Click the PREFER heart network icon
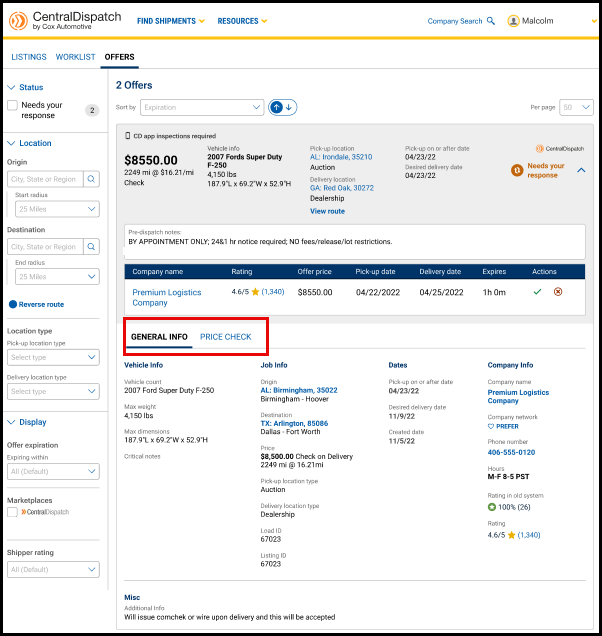The image size is (602, 636). click(x=491, y=426)
